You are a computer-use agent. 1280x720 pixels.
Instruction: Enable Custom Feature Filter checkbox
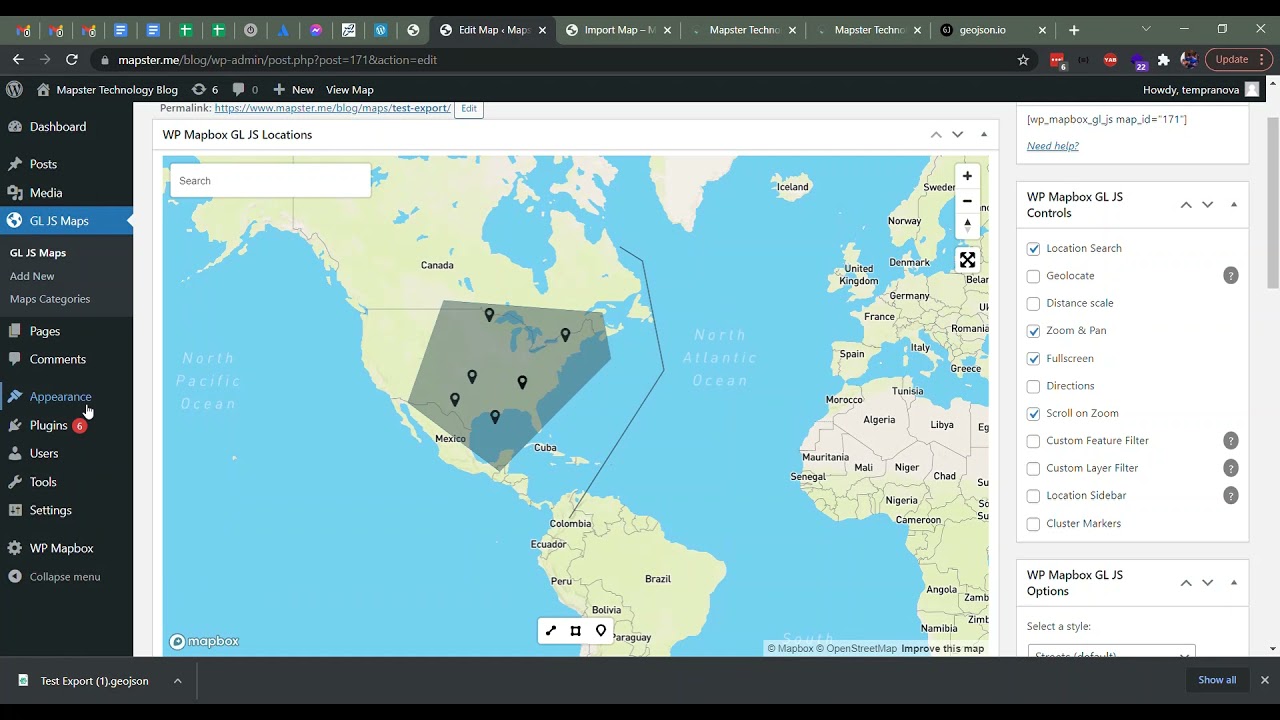(x=1033, y=441)
